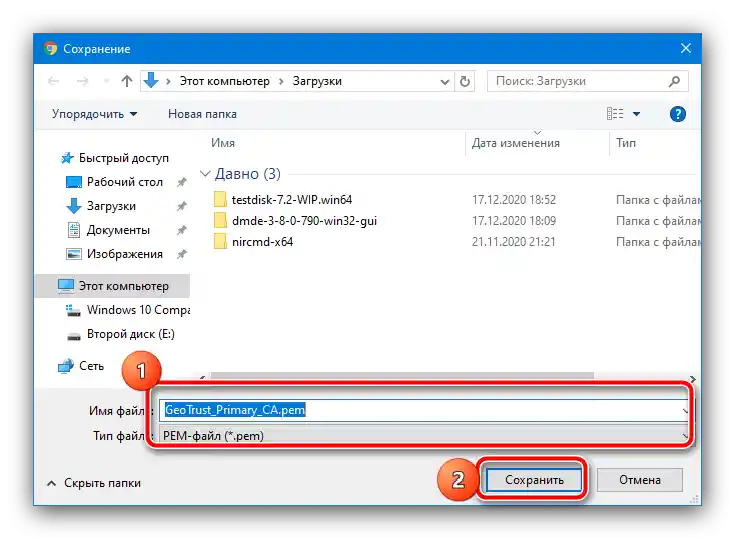Click the search magnifier icon
The width and height of the screenshot is (735, 539).
coord(675,81)
